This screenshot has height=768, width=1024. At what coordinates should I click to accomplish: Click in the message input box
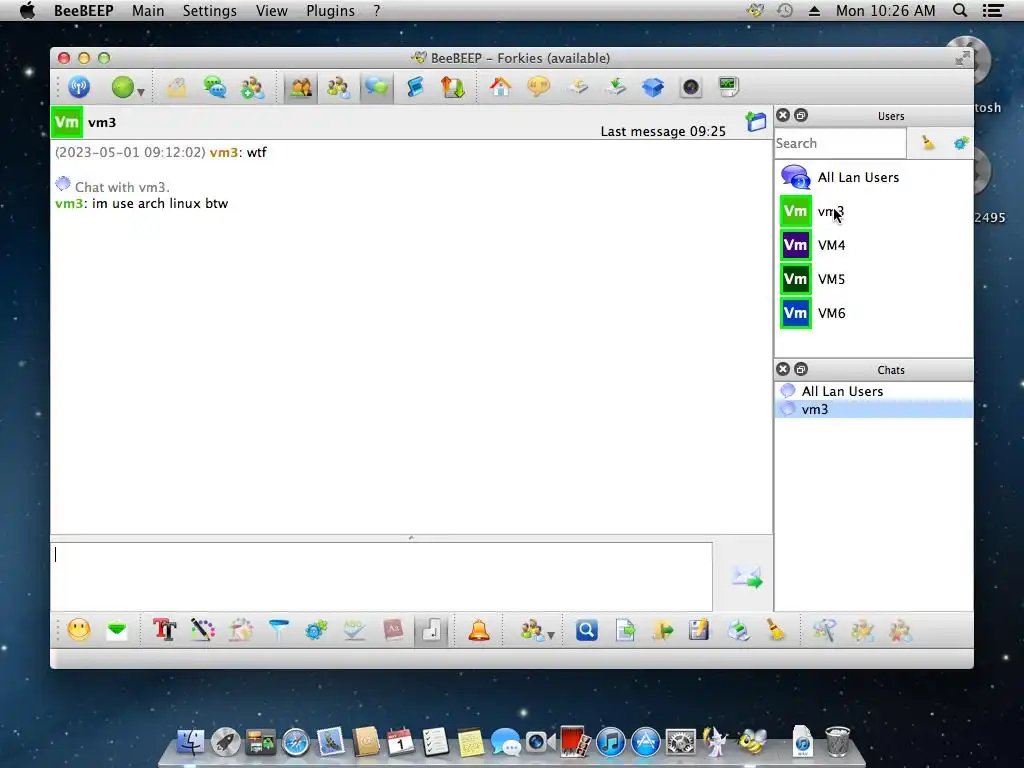(381, 576)
